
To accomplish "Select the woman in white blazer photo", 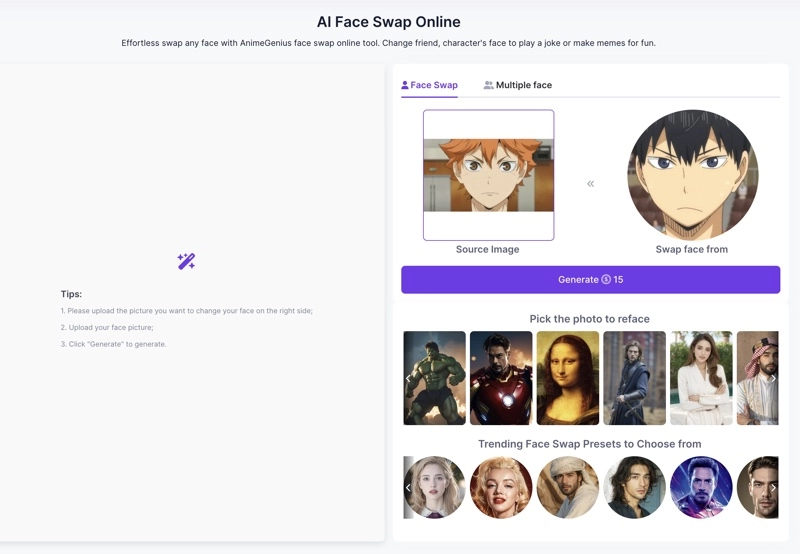I will point(701,378).
